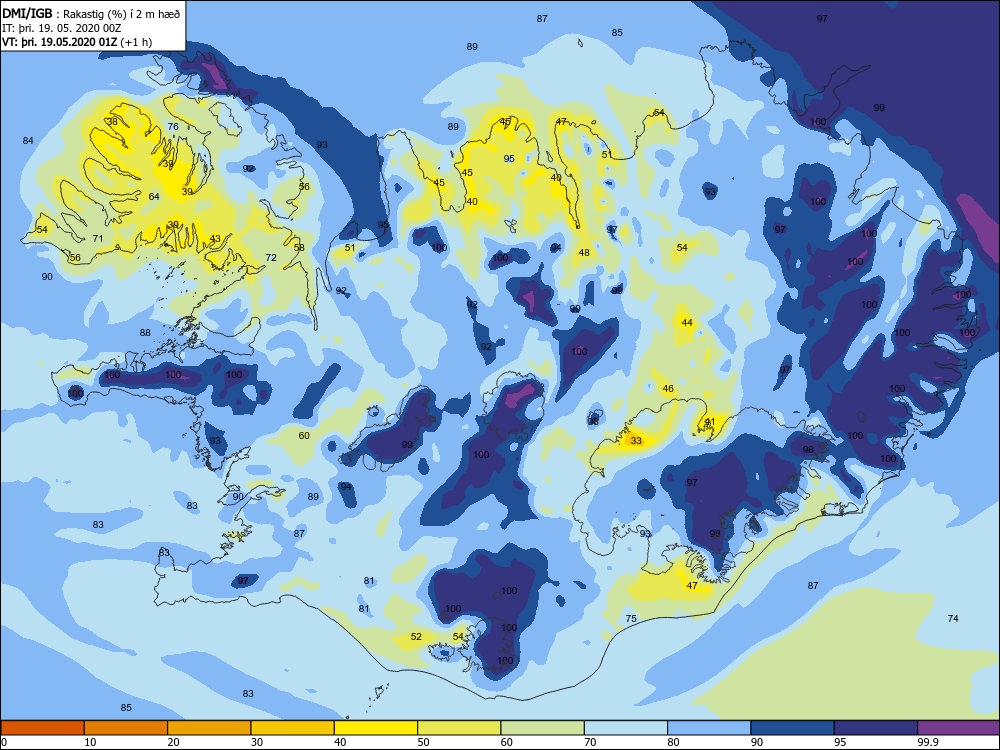Image resolution: width=1000 pixels, height=750 pixels.
Task: Click the humidity value '41' on the map
Action: coord(710,422)
